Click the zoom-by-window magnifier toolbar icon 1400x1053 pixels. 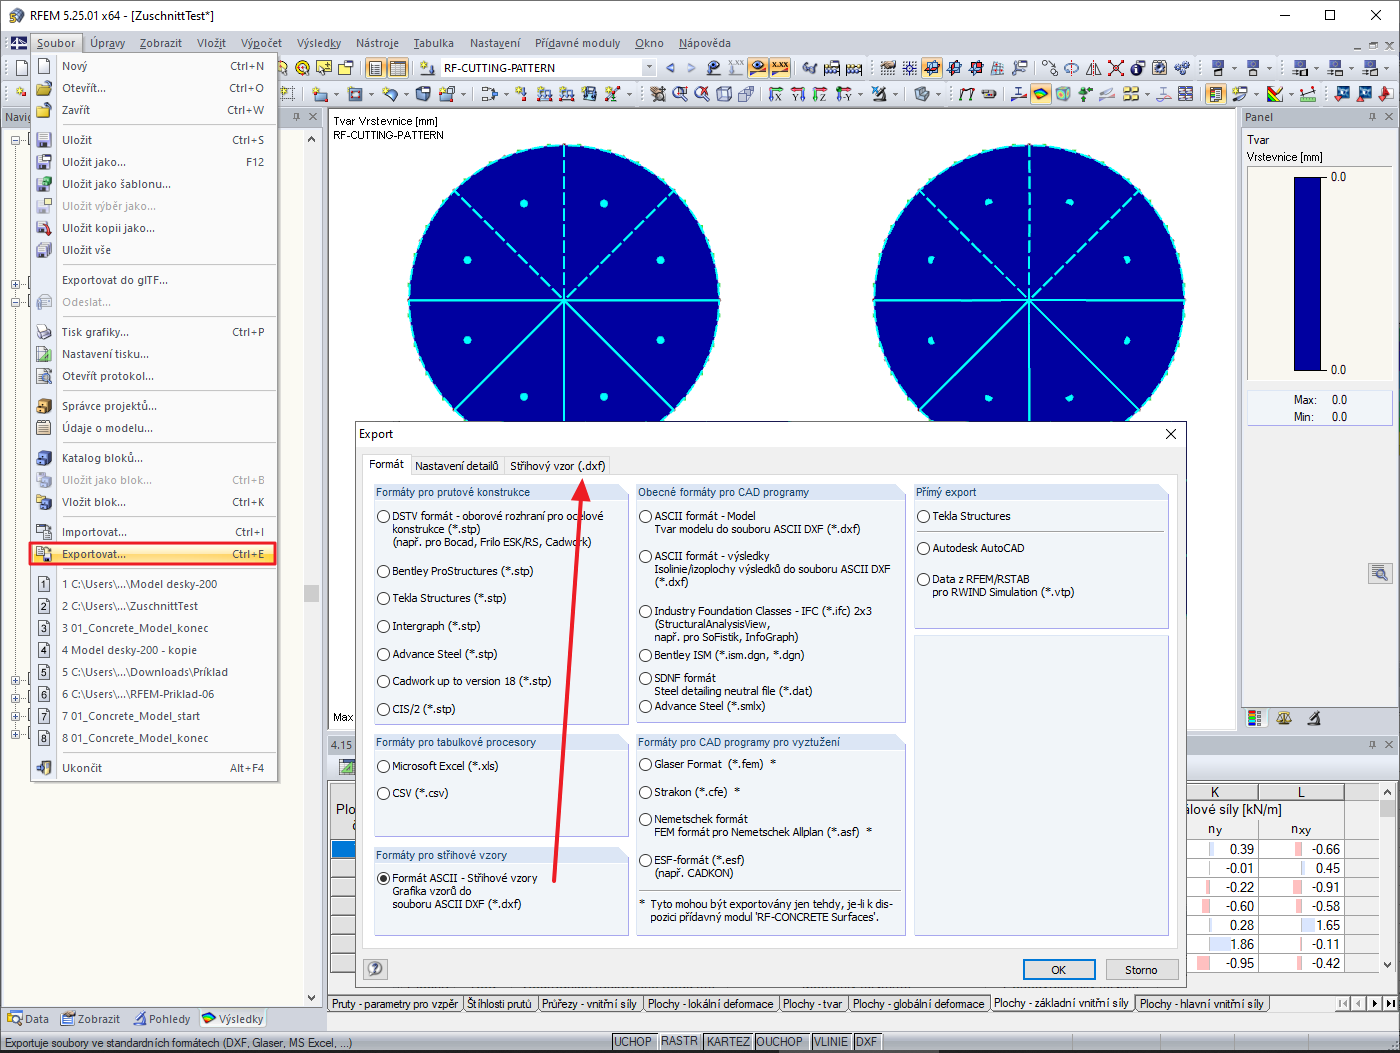[680, 94]
